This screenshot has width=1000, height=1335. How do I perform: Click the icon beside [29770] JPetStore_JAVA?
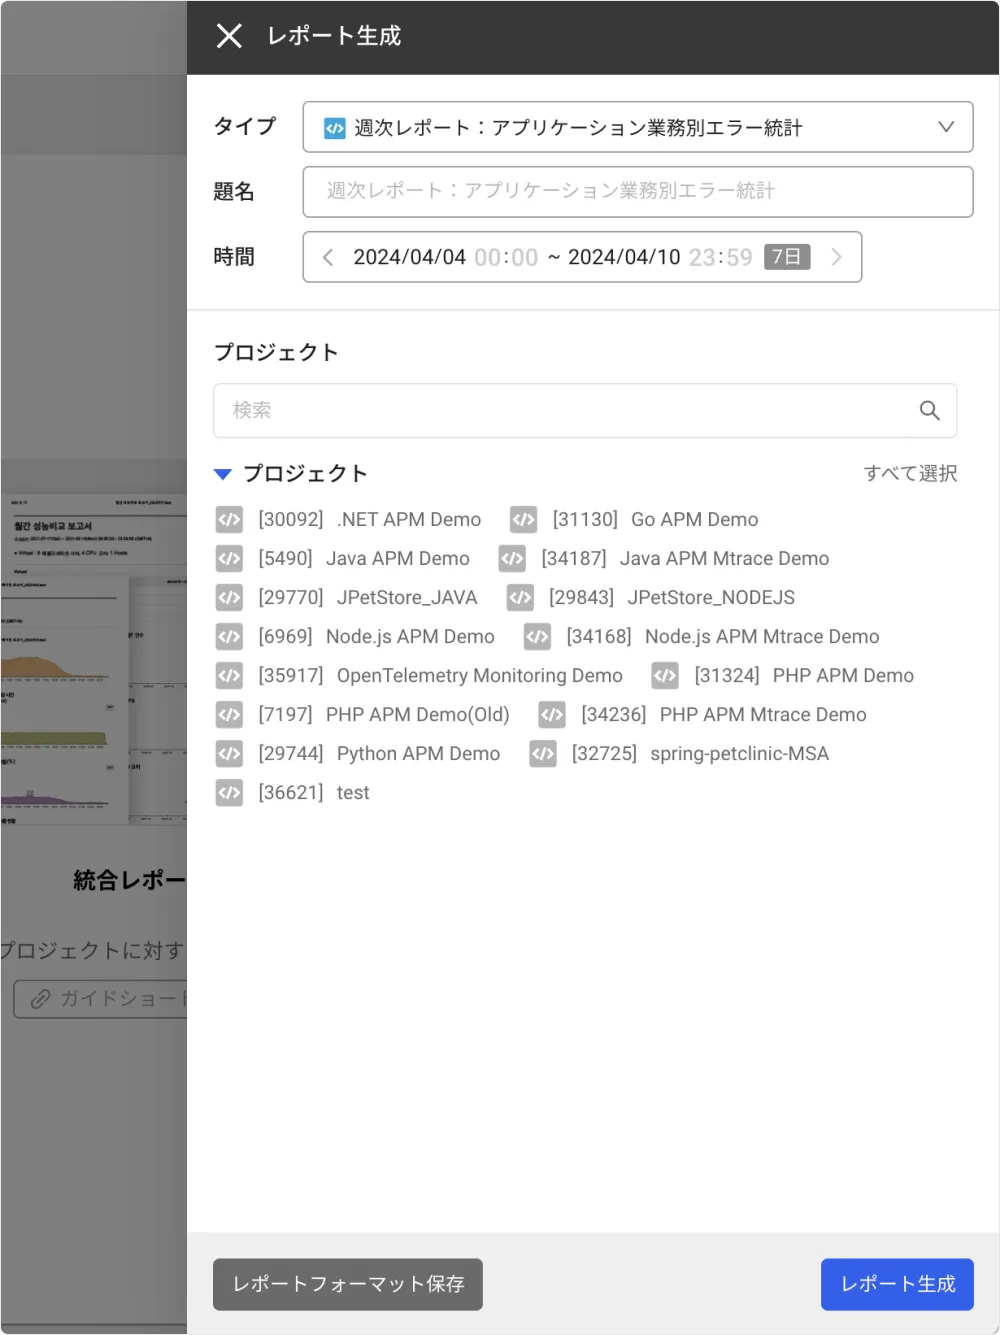click(229, 597)
